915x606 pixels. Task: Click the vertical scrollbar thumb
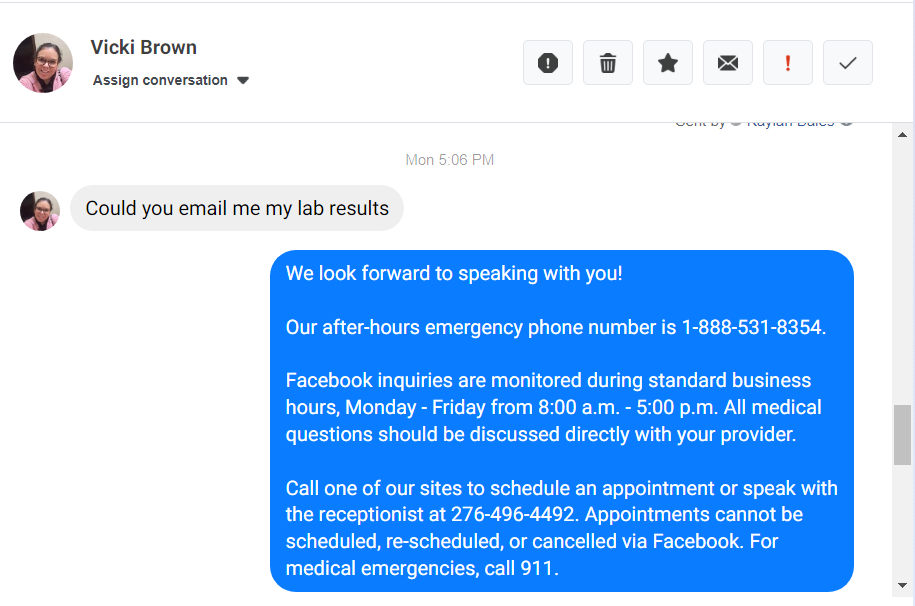(902, 434)
